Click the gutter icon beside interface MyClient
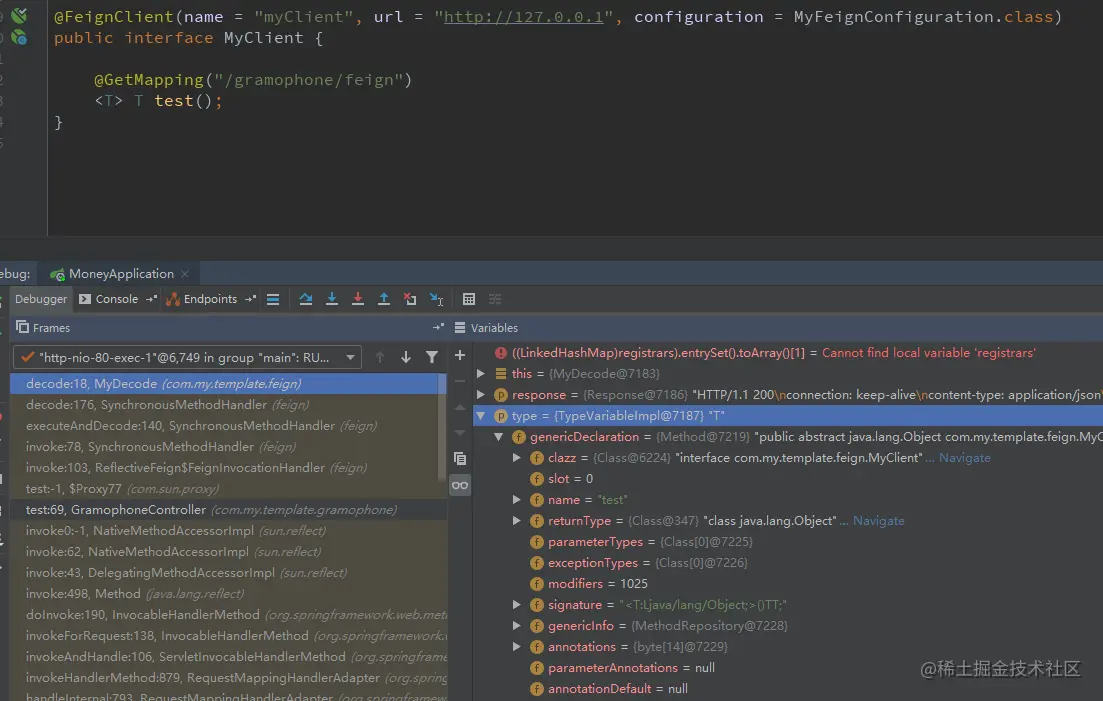The width and height of the screenshot is (1103, 701). tap(19, 37)
